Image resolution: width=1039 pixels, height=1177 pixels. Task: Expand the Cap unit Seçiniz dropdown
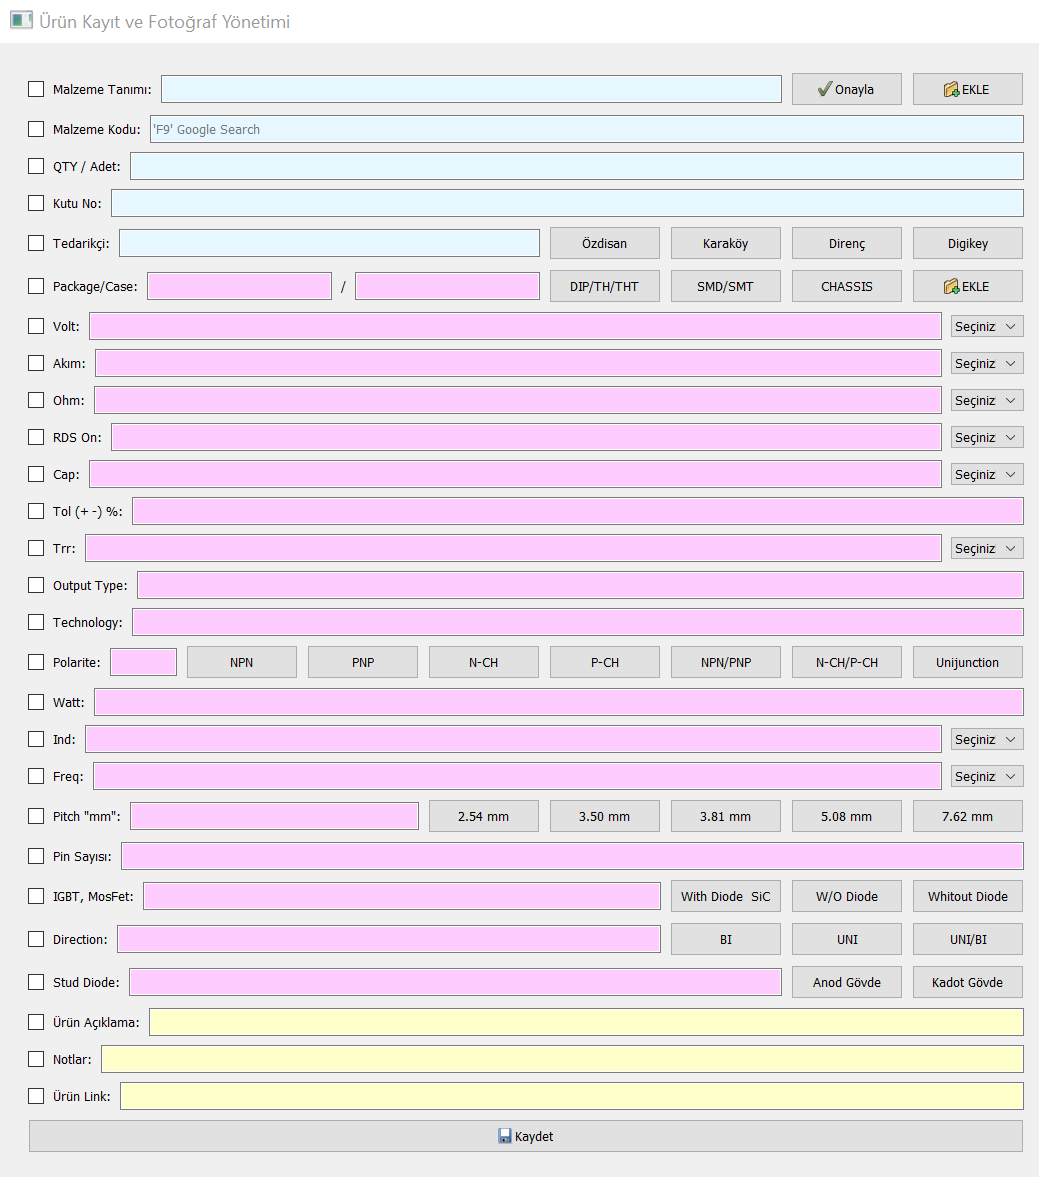(x=986, y=474)
